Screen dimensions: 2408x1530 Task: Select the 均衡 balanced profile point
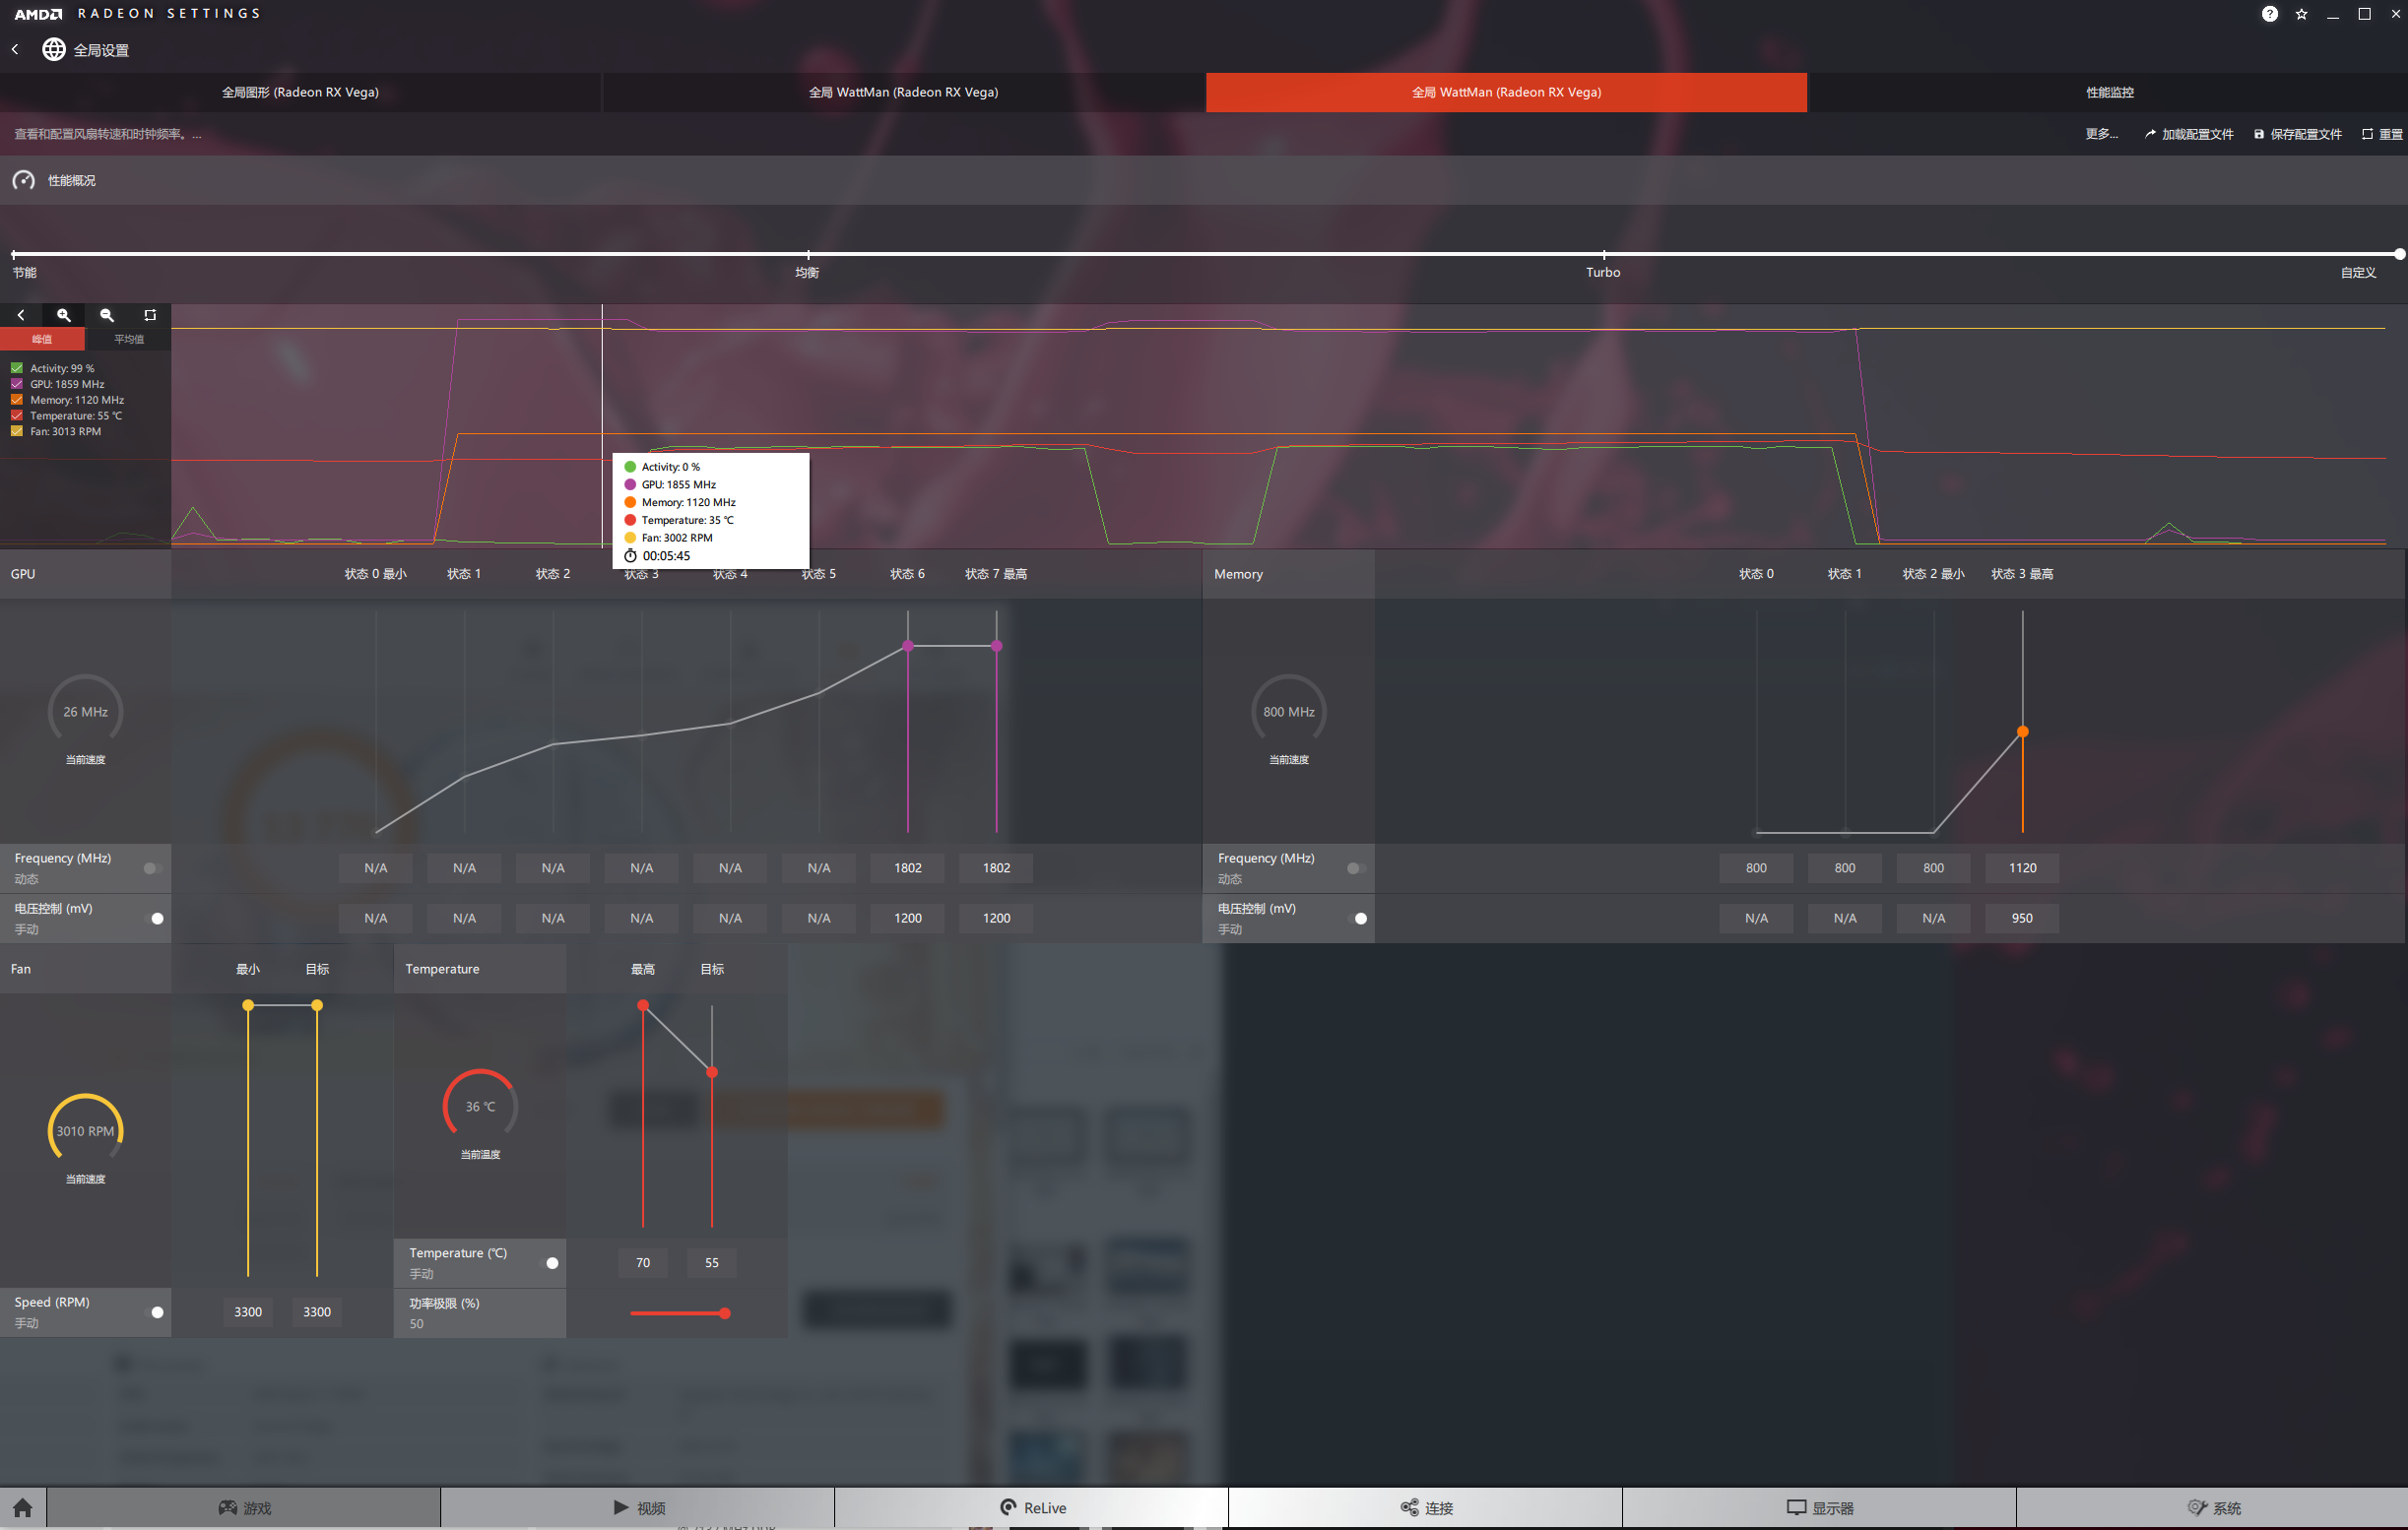[x=808, y=254]
